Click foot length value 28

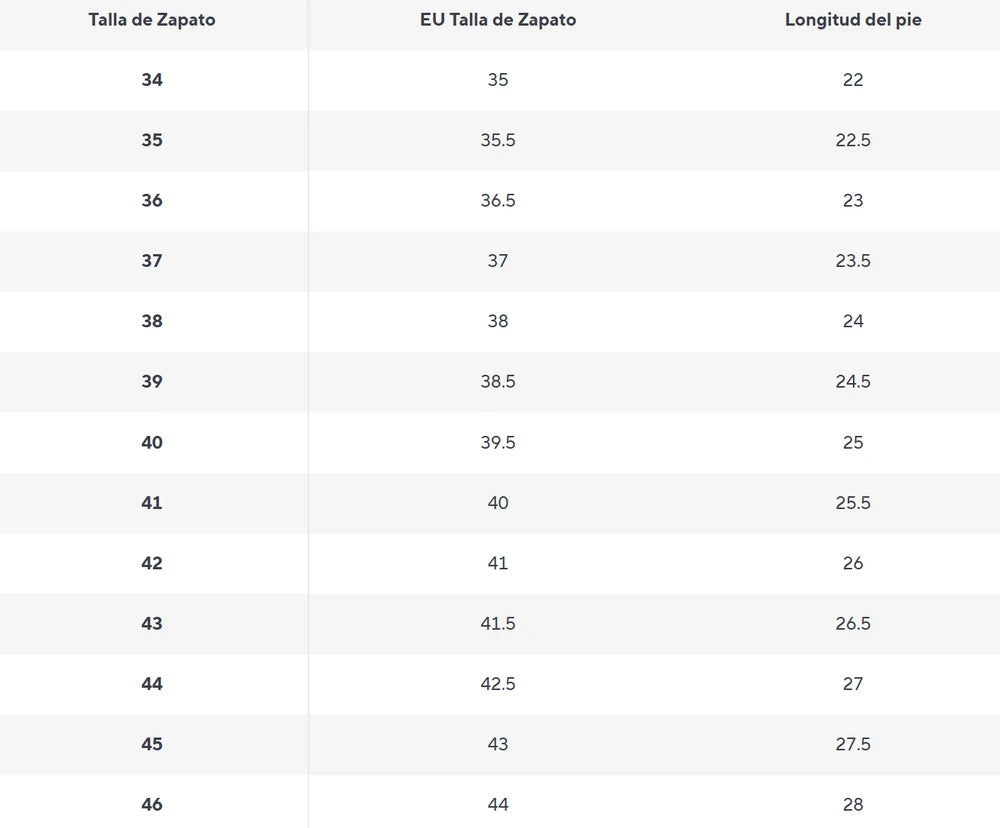(853, 804)
